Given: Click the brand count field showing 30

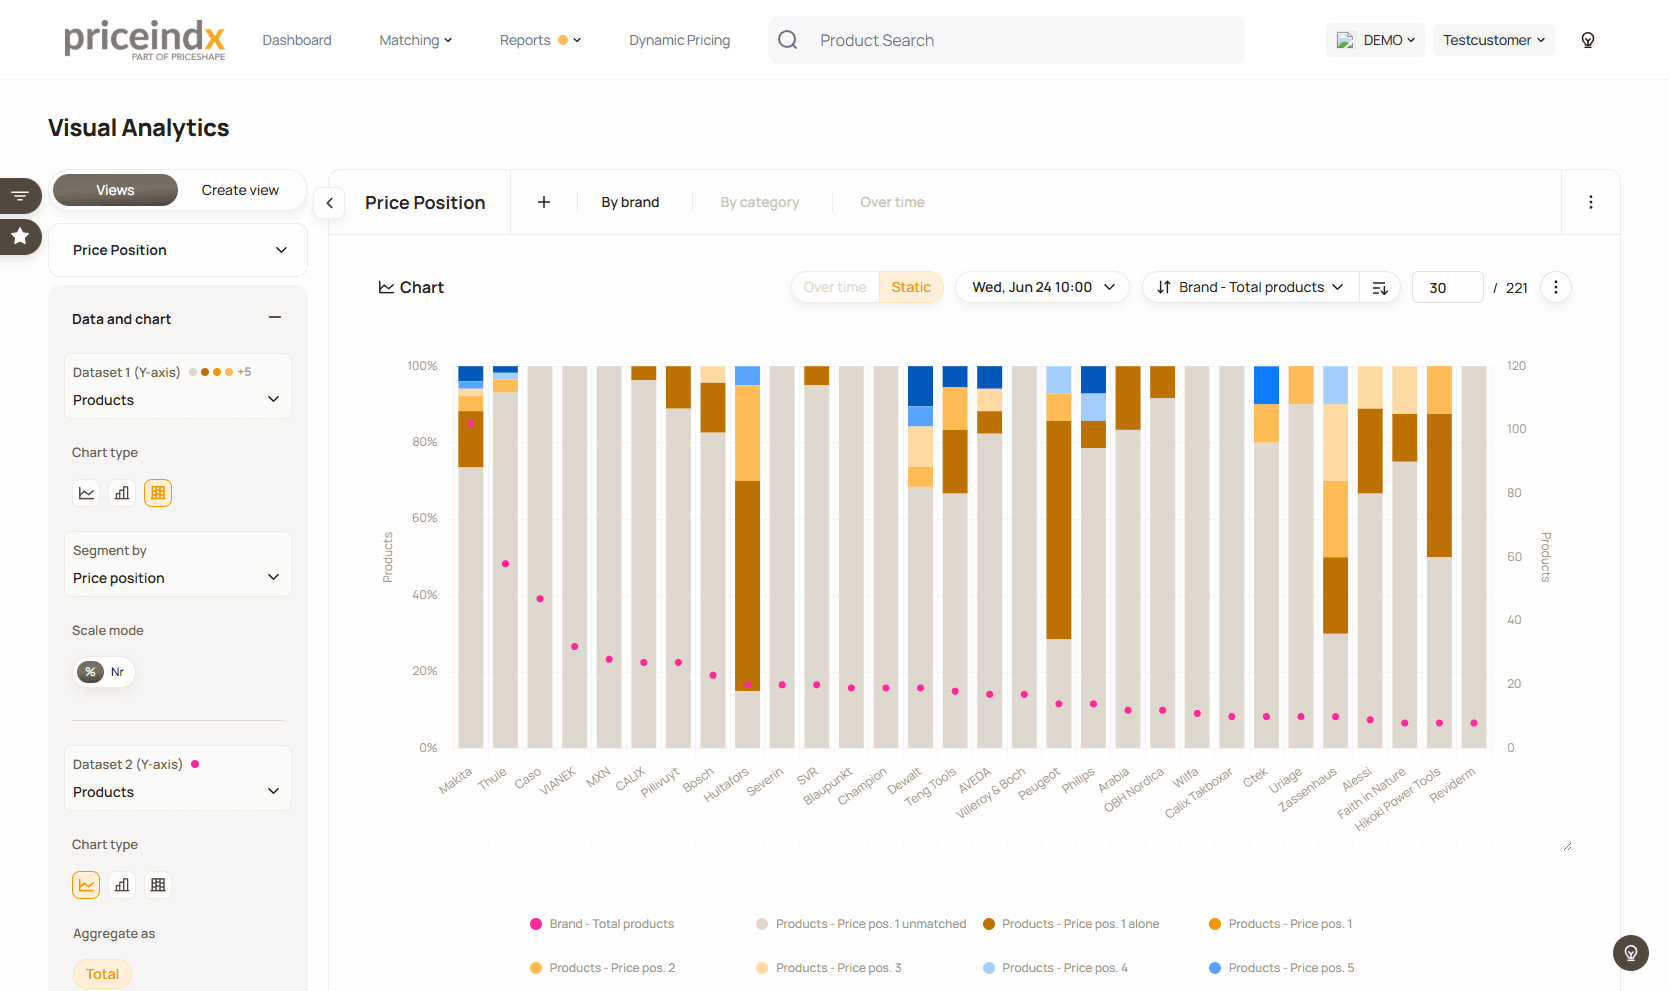Looking at the screenshot, I should pos(1447,288).
